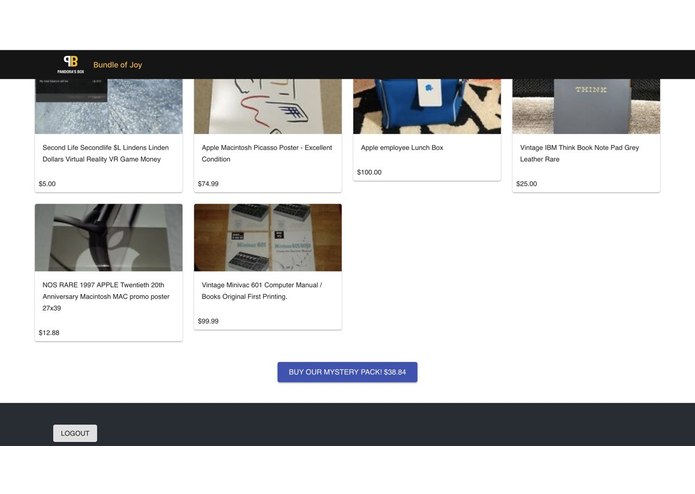Screen dimensions: 695x494
Task: Click the $12.88 price
Action: (49, 333)
